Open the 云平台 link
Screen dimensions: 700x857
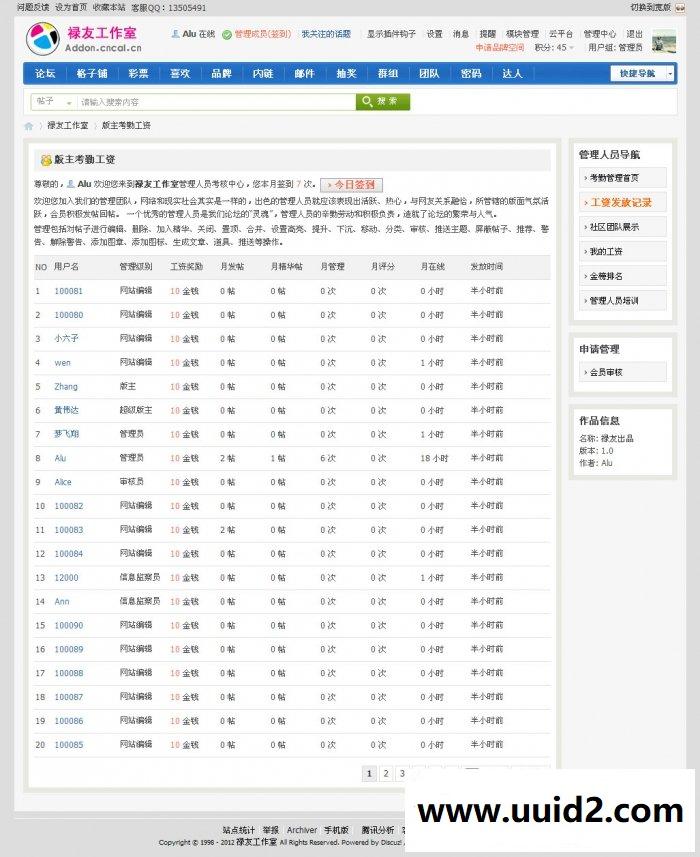point(561,34)
